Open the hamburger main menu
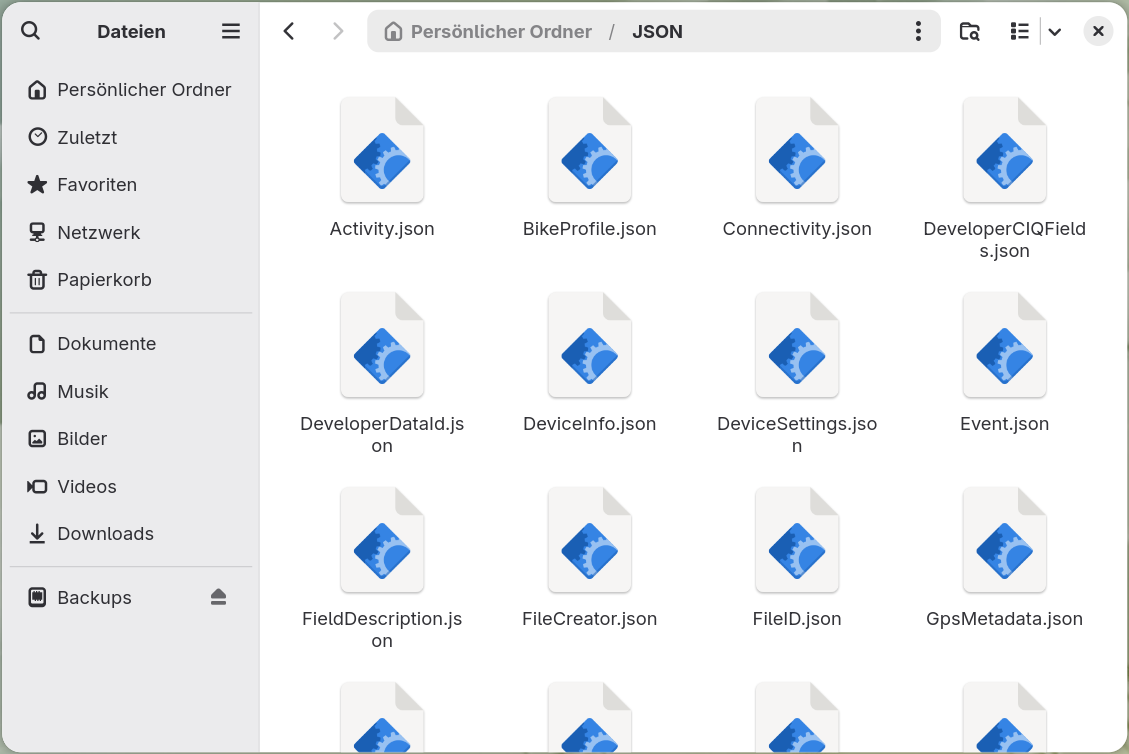 (230, 31)
